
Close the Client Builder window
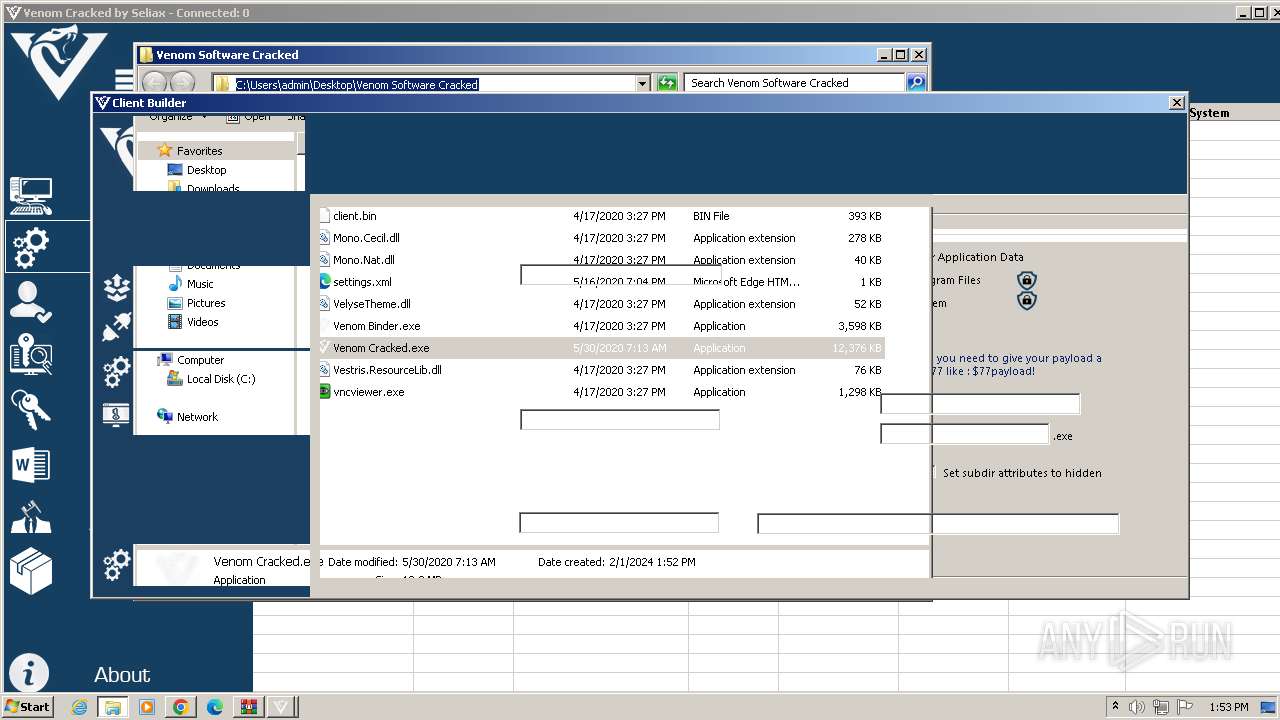coord(1177,102)
